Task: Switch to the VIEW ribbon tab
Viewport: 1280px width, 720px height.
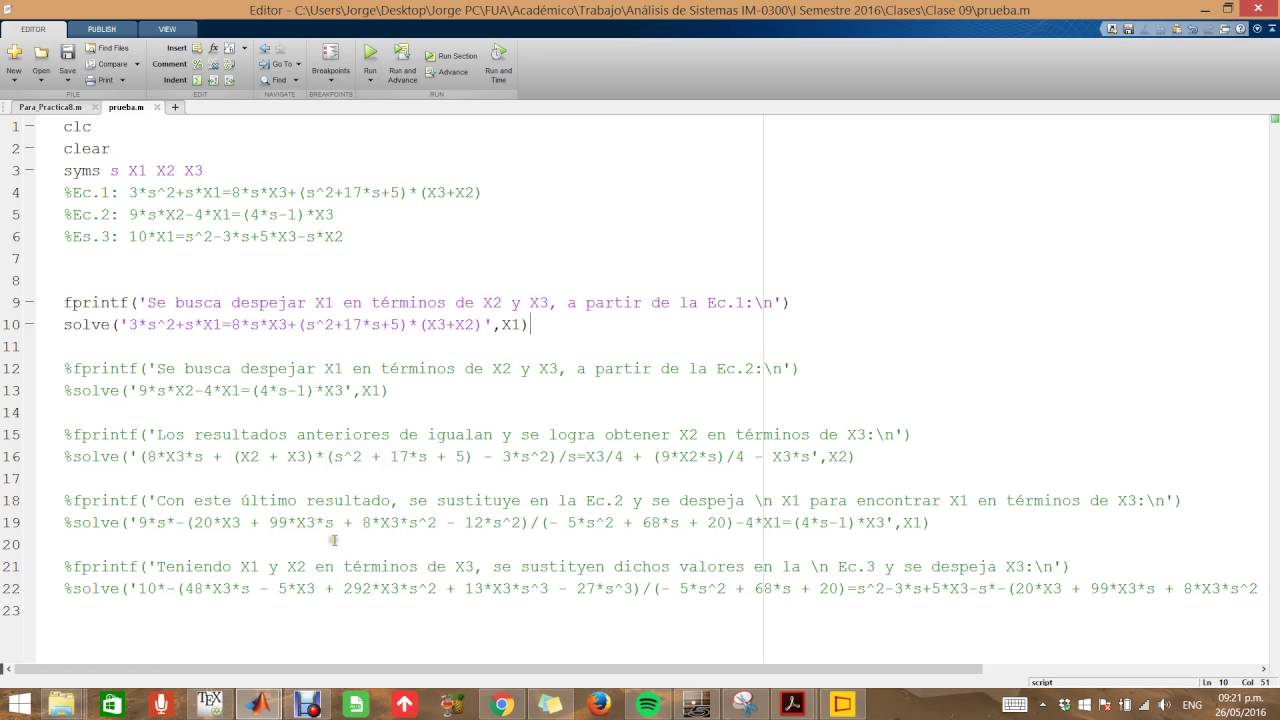Action: 167,29
